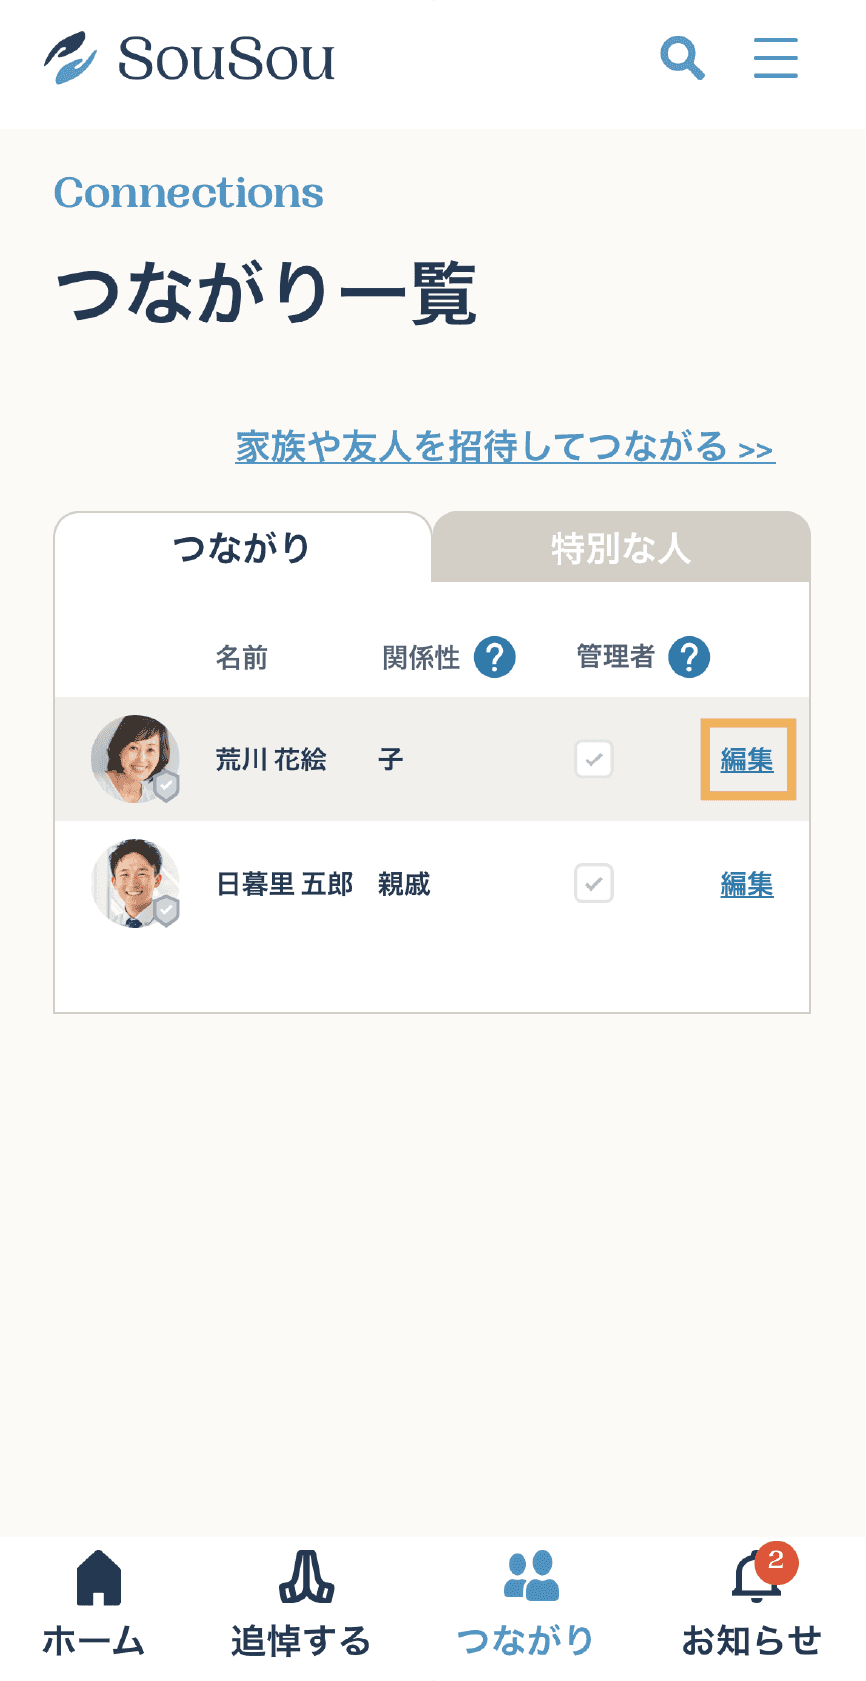Open the search magnifier icon

click(x=682, y=58)
